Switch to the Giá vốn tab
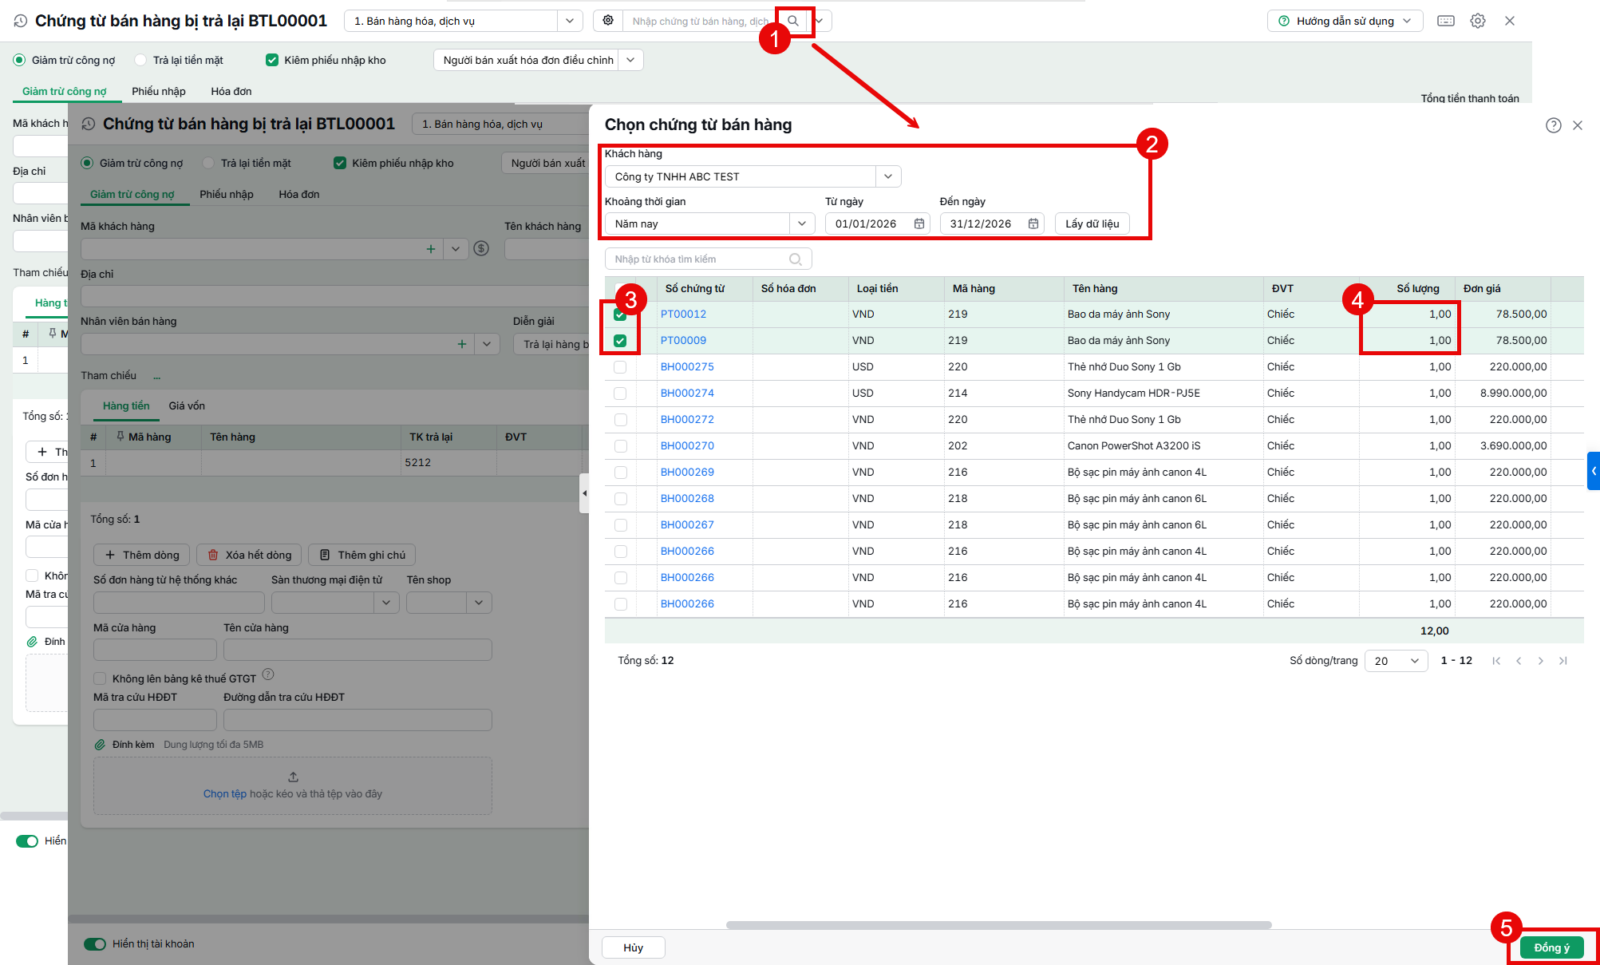Viewport: 1600px width, 965px height. [x=187, y=406]
